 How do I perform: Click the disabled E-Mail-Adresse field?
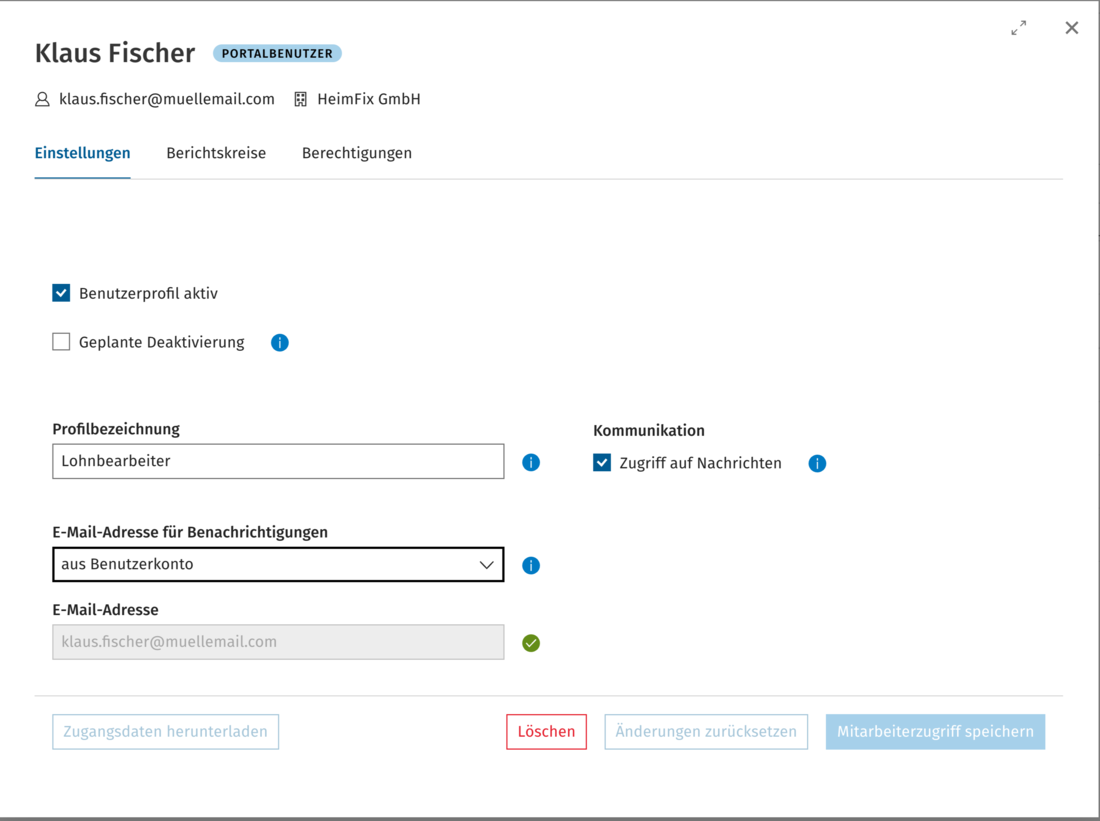(279, 642)
